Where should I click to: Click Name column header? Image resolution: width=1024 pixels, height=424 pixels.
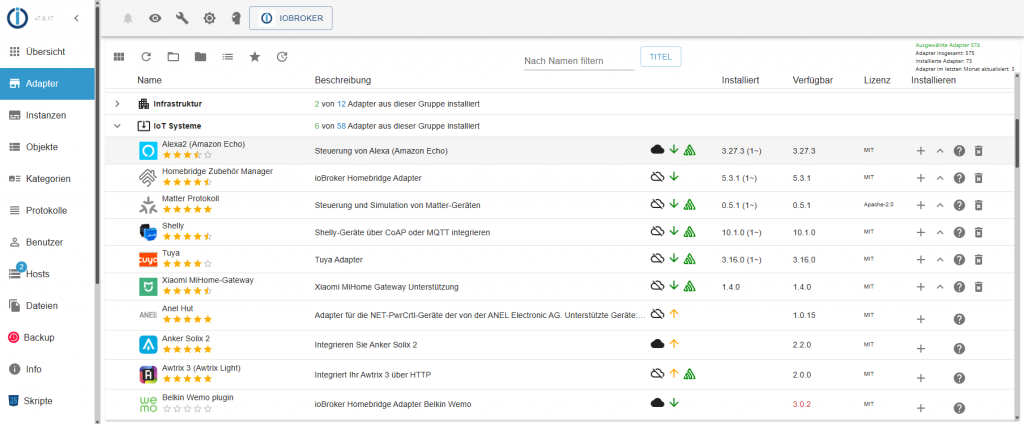(x=149, y=80)
